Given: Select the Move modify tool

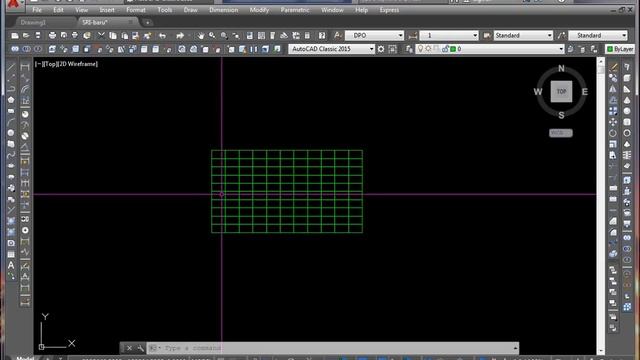Looking at the screenshot, I should (613, 122).
